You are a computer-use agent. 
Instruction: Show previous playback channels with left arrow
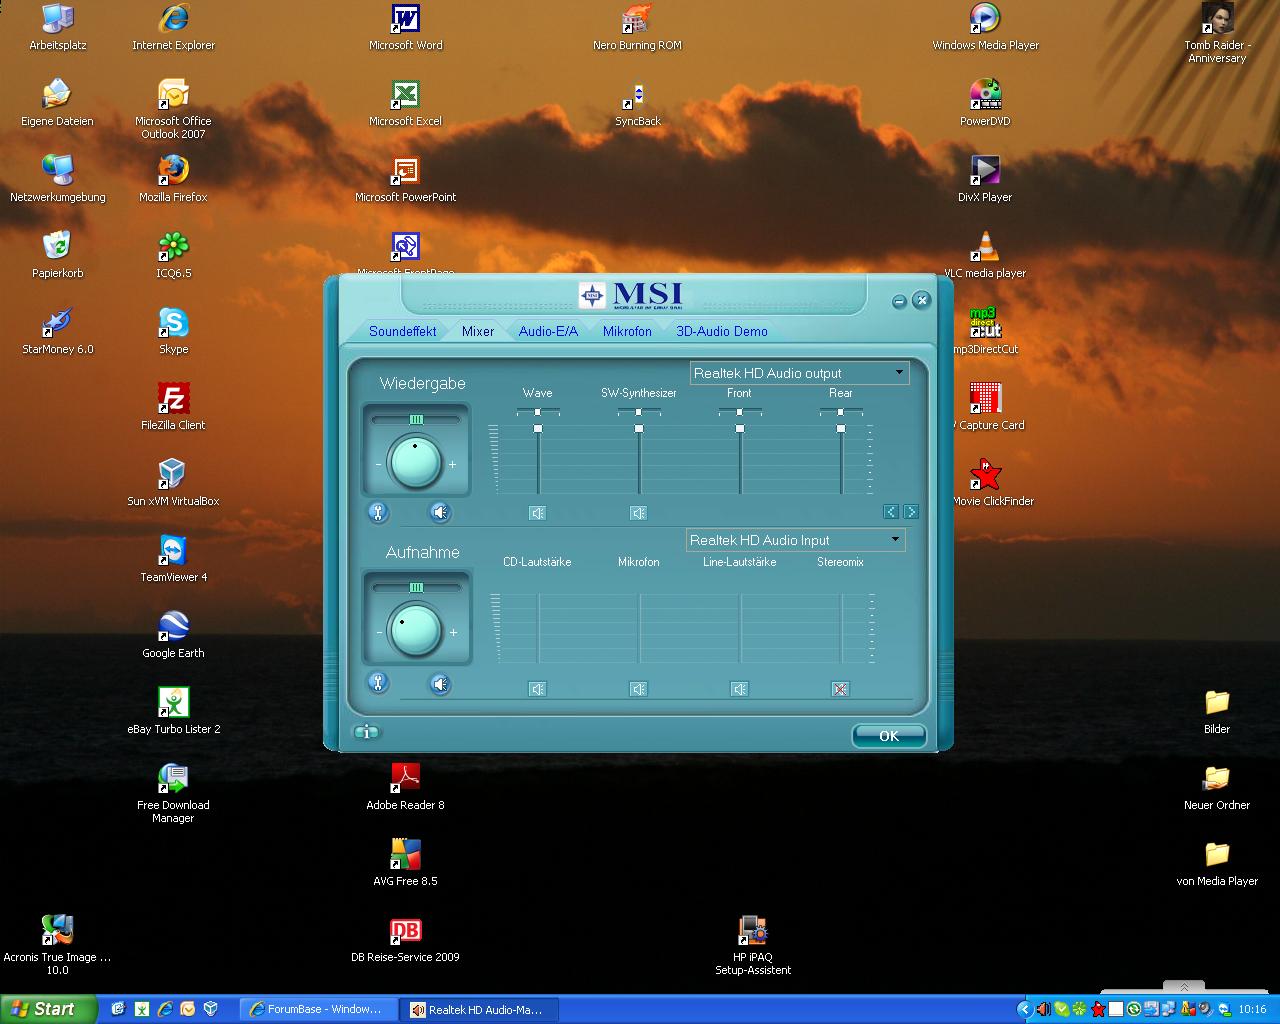891,512
